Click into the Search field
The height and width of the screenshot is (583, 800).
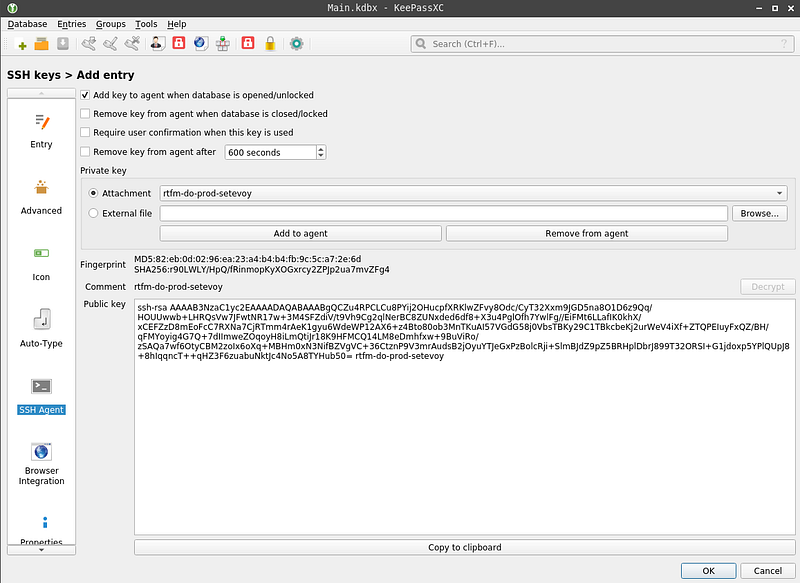point(602,44)
